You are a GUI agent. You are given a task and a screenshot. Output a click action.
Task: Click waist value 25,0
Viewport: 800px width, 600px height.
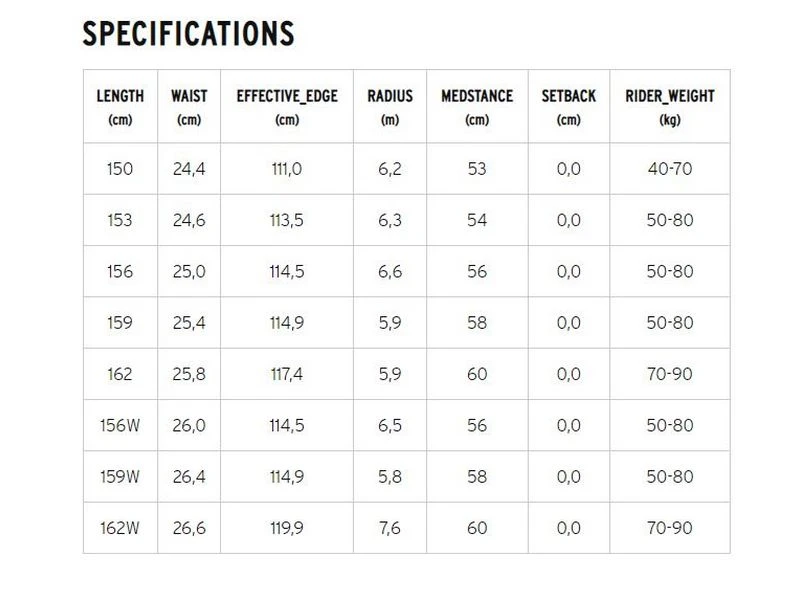click(189, 272)
